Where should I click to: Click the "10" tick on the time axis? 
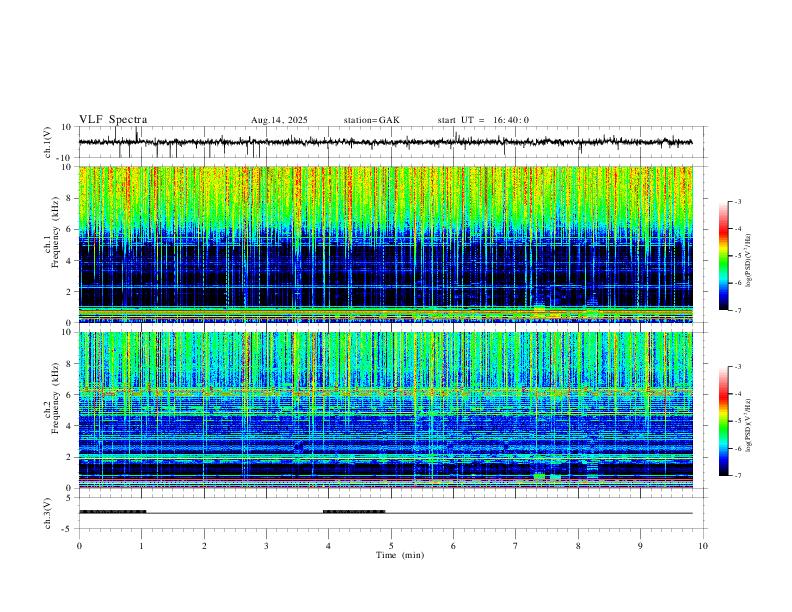(x=703, y=546)
